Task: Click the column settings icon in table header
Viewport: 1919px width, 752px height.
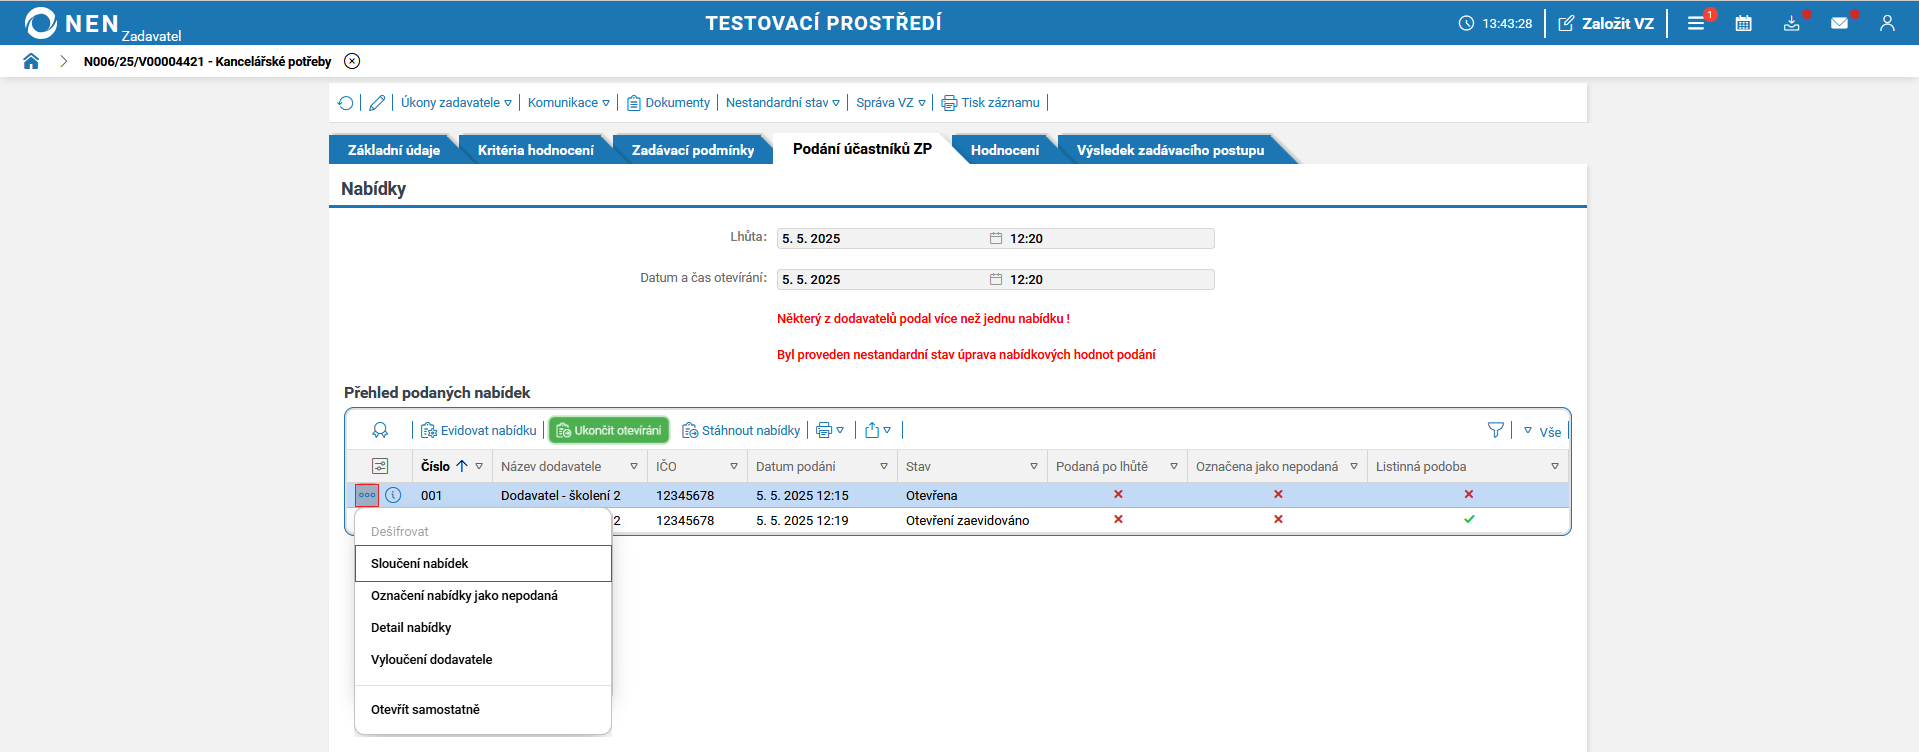Action: point(380,466)
